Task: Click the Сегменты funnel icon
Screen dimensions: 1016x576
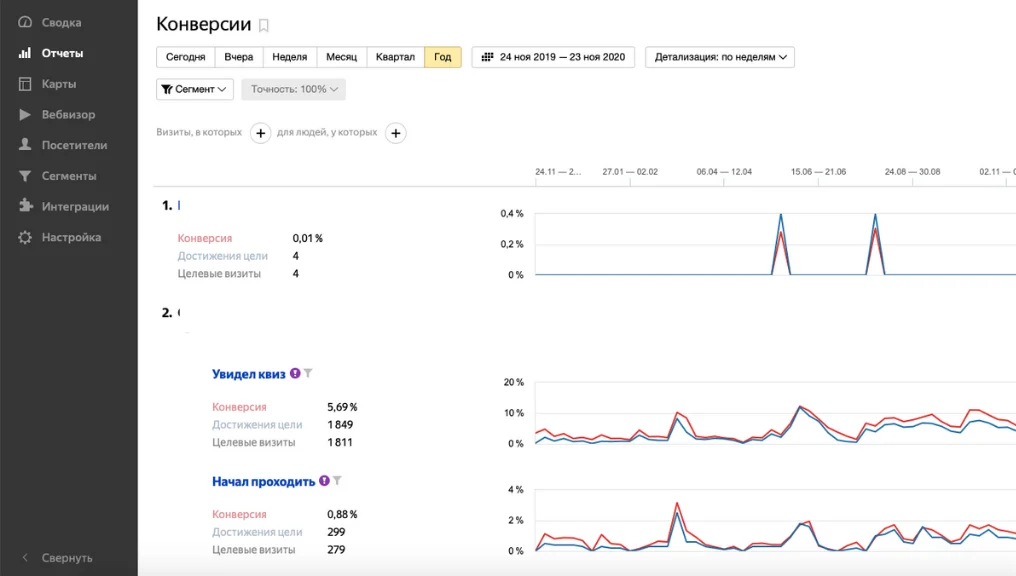Action: click(x=25, y=176)
